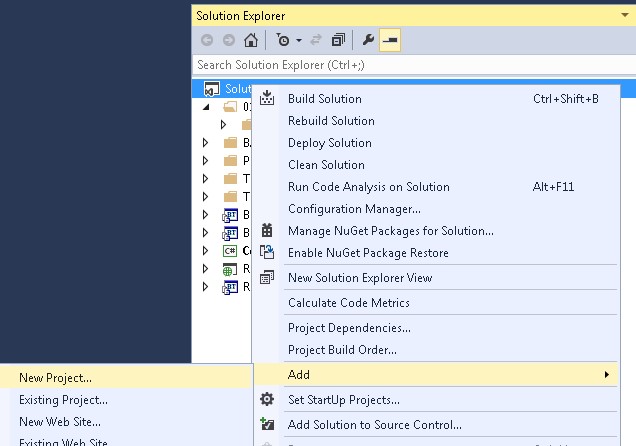Screen dimensions: 636x446
Task: Click the Home icon in Solution Explorer toolbar
Action: (251, 41)
